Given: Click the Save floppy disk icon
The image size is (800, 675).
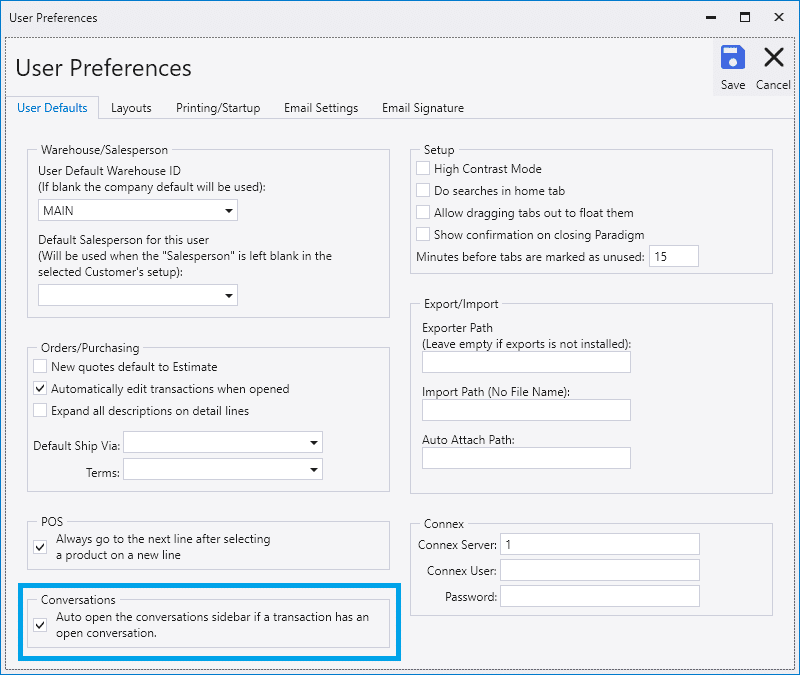Looking at the screenshot, I should coord(732,58).
